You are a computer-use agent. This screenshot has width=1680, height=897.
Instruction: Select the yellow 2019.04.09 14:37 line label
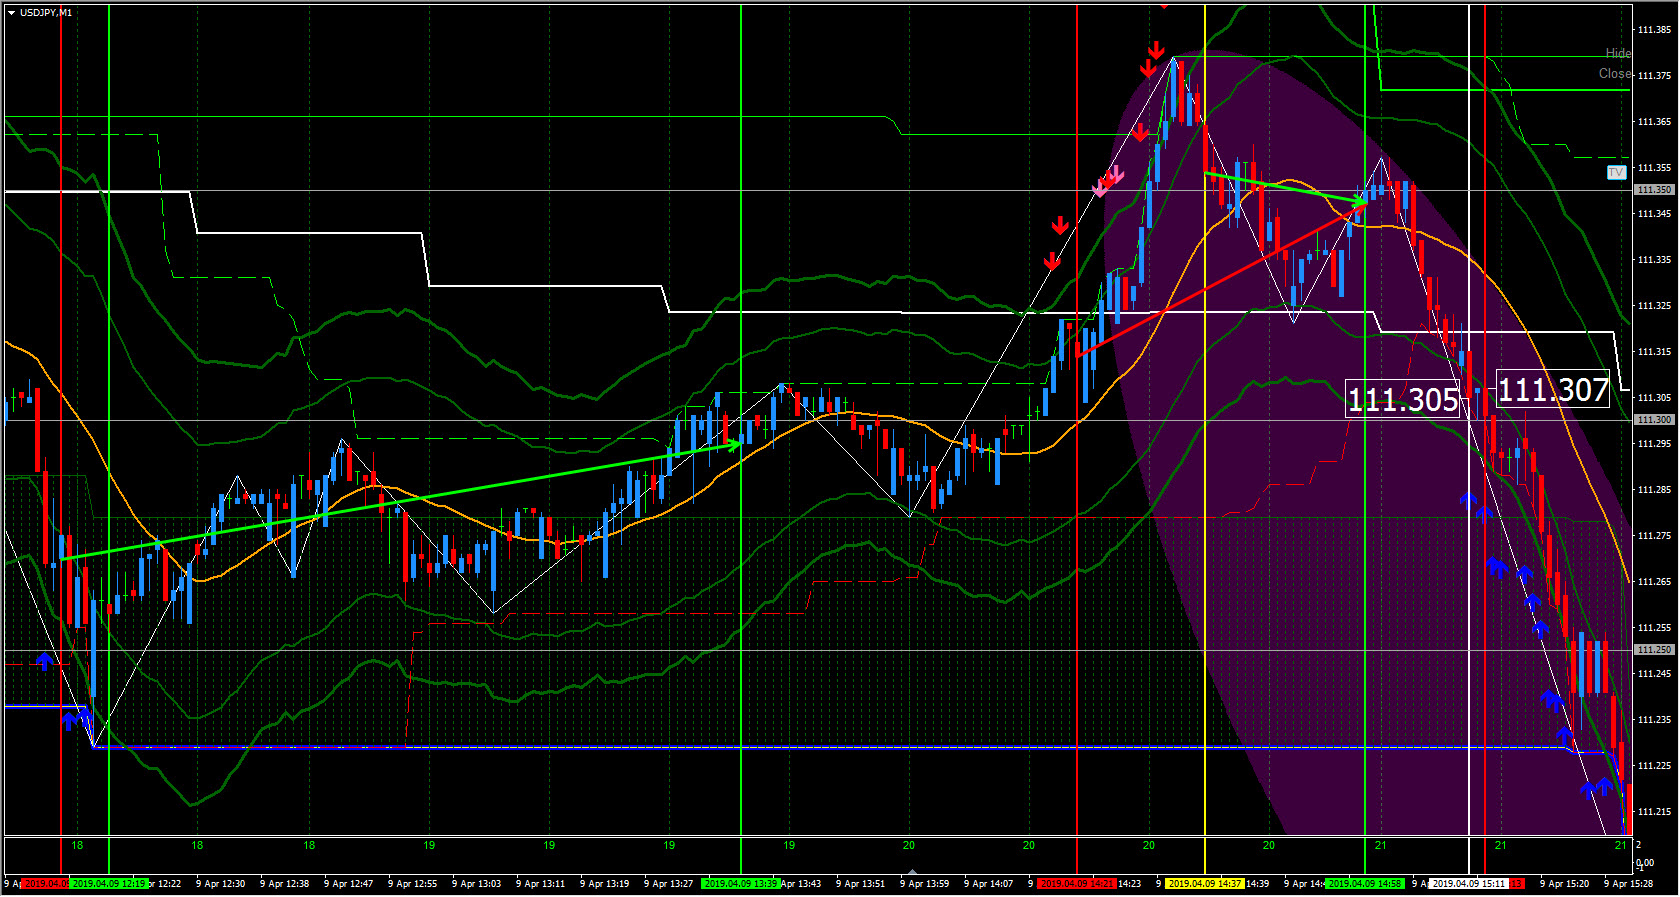[1205, 884]
